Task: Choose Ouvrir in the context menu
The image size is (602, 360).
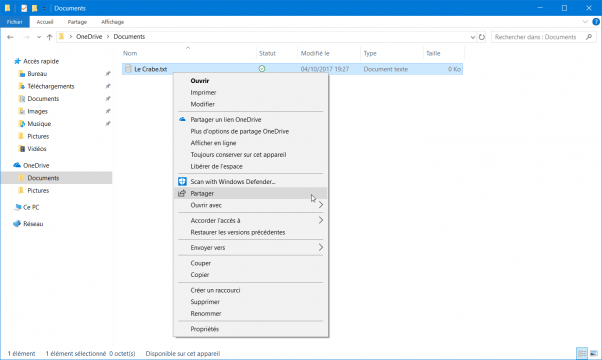Action: (250, 81)
